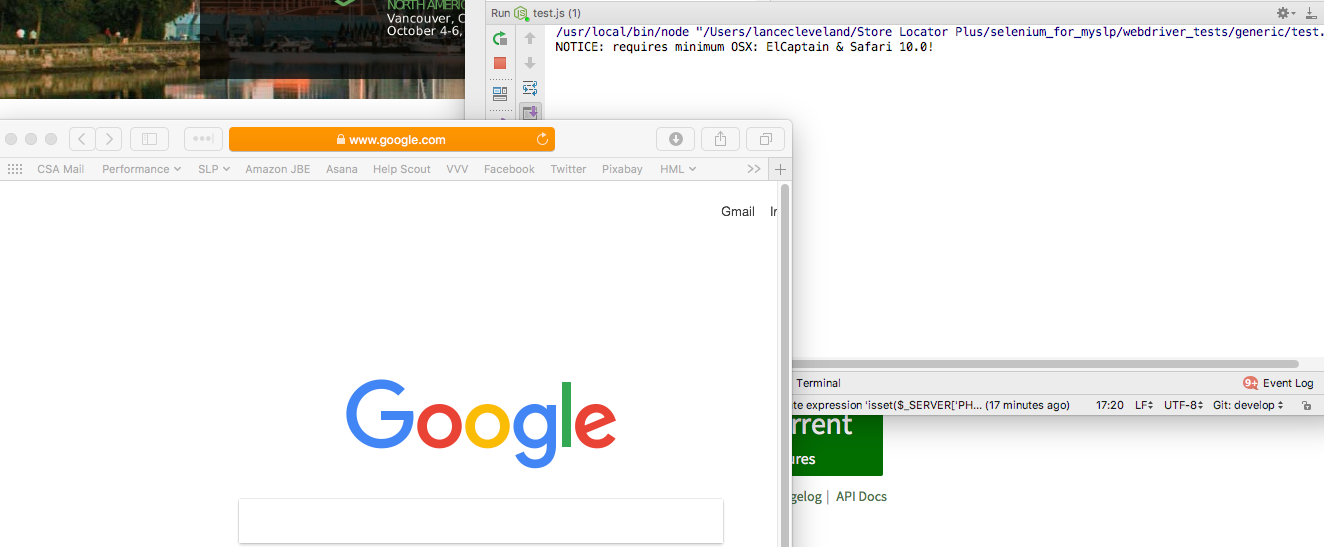The width and height of the screenshot is (1324, 547).
Task: Expand the Performance bookmarks folder
Action: (x=141, y=169)
